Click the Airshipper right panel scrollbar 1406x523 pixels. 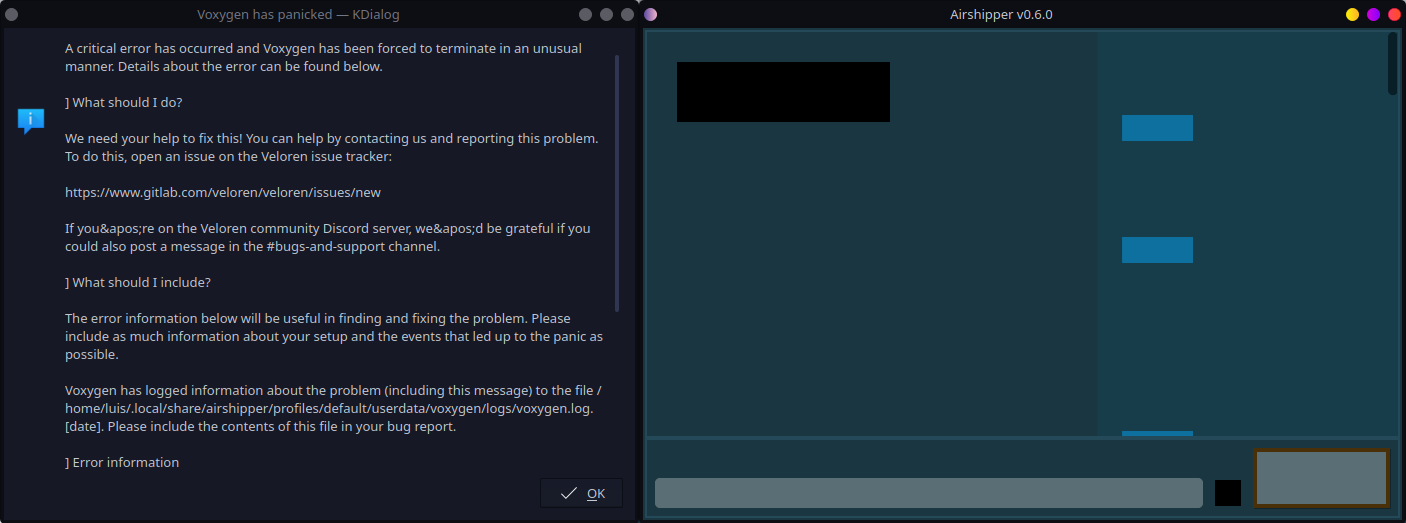tap(1392, 64)
